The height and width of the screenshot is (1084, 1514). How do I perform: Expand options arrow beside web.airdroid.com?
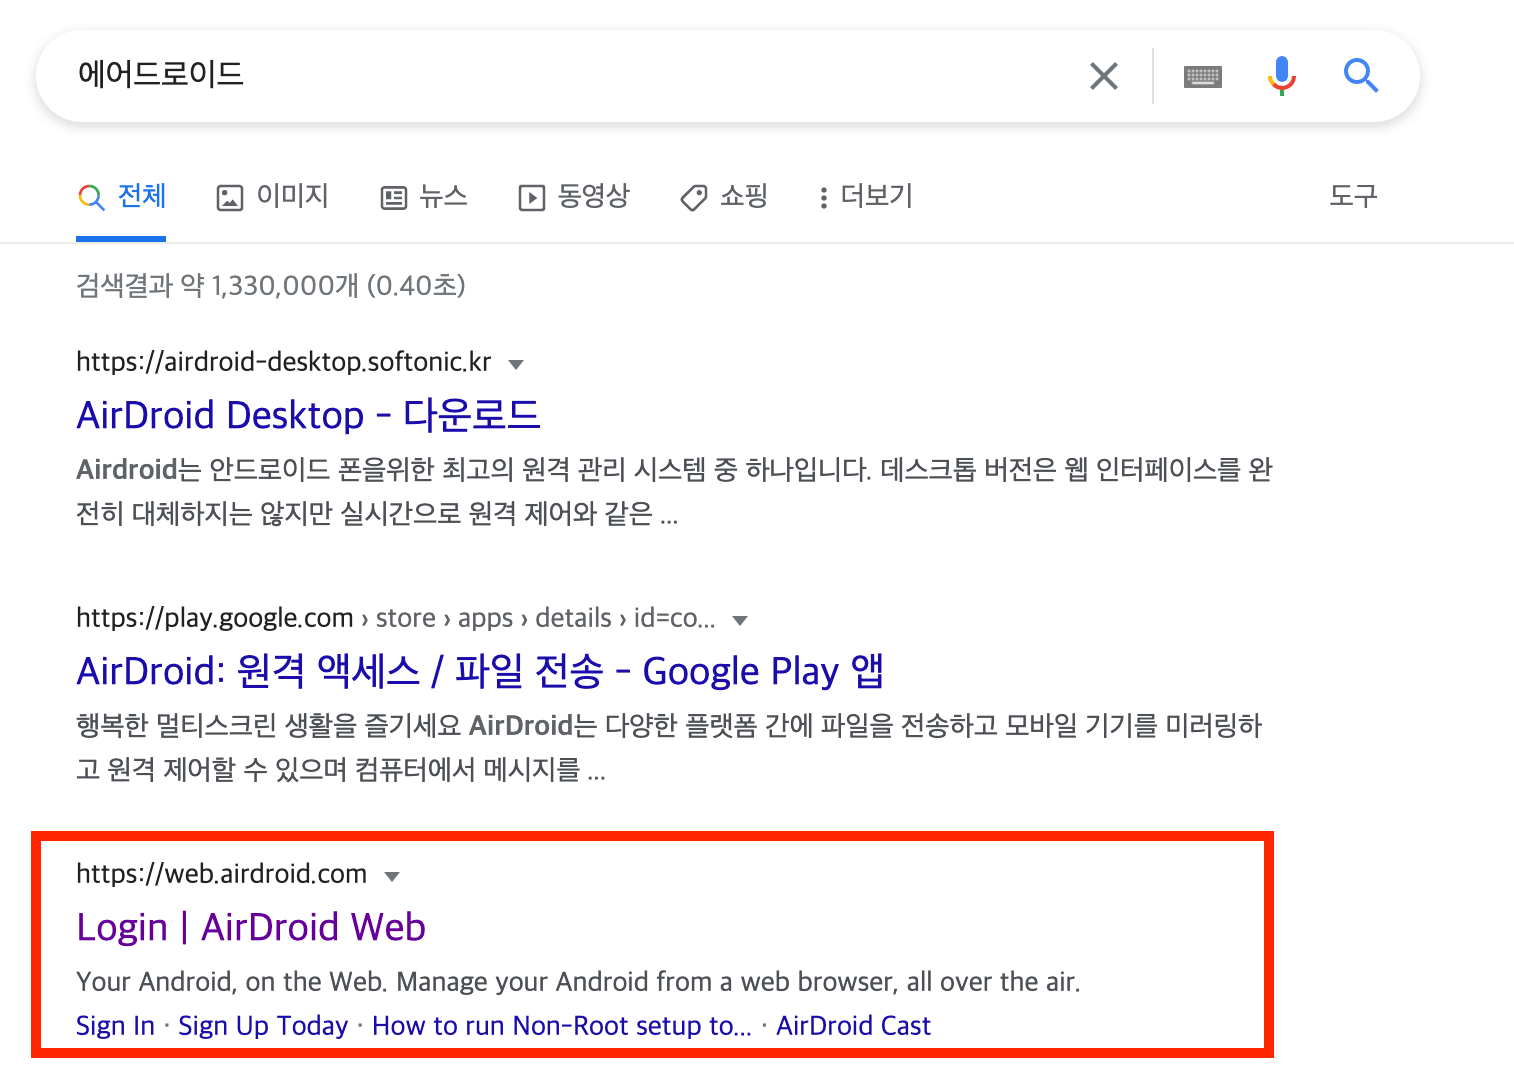click(x=392, y=876)
